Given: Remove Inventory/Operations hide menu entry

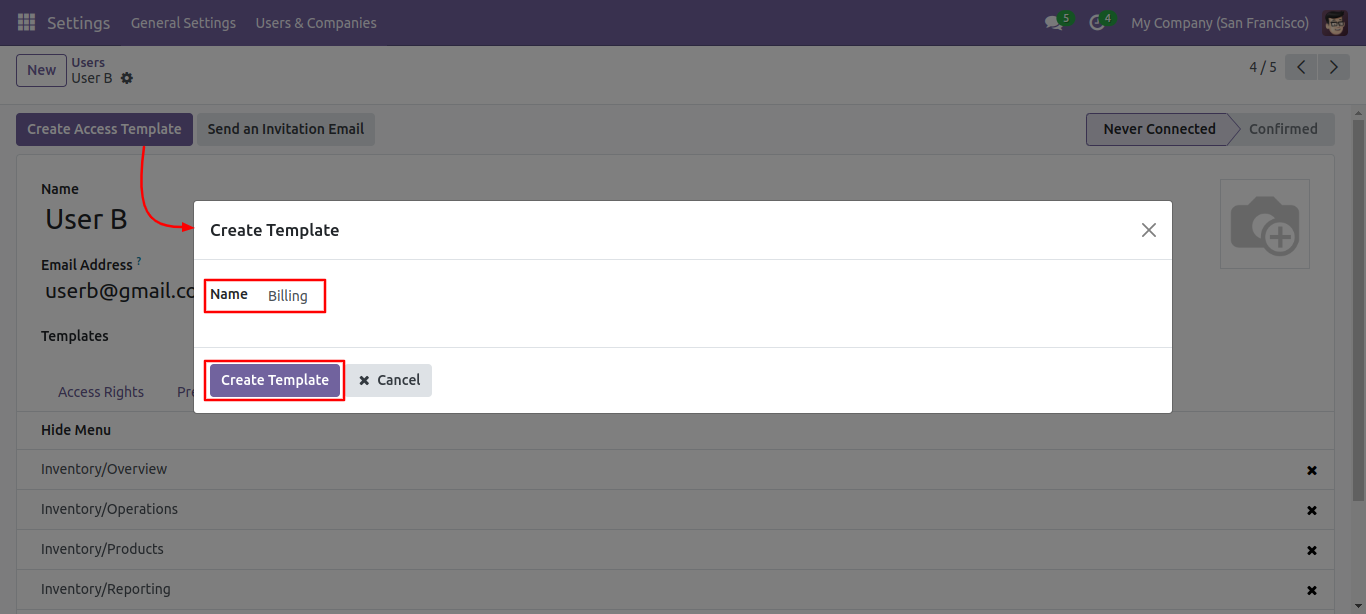Looking at the screenshot, I should [1312, 510].
